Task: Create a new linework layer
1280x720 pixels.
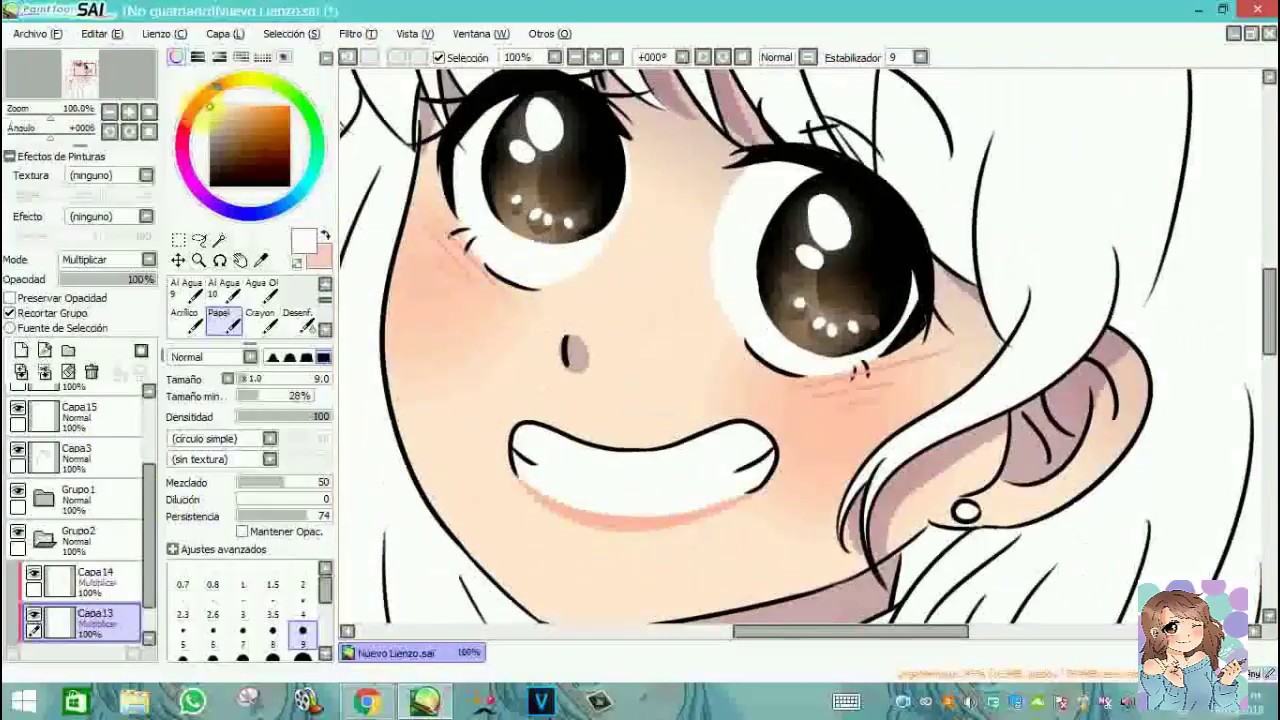Action: point(45,351)
